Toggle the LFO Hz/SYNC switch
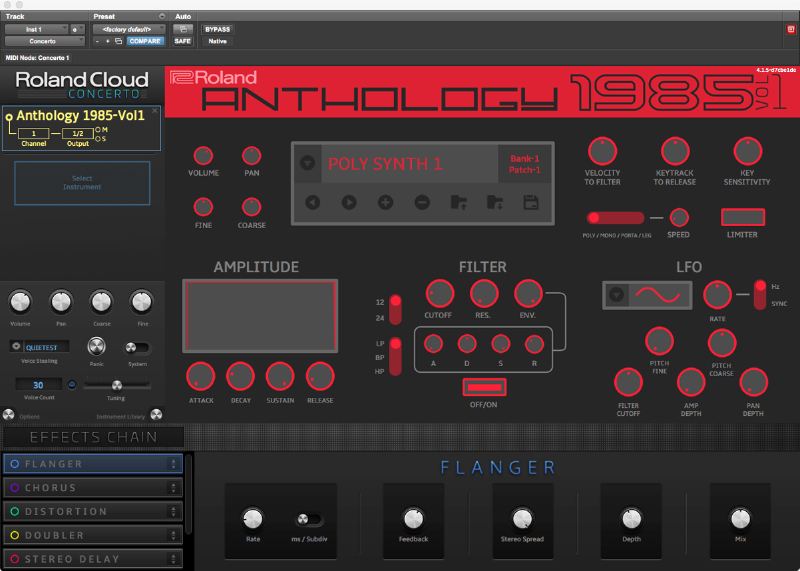Viewport: 800px width, 571px height. click(x=760, y=295)
